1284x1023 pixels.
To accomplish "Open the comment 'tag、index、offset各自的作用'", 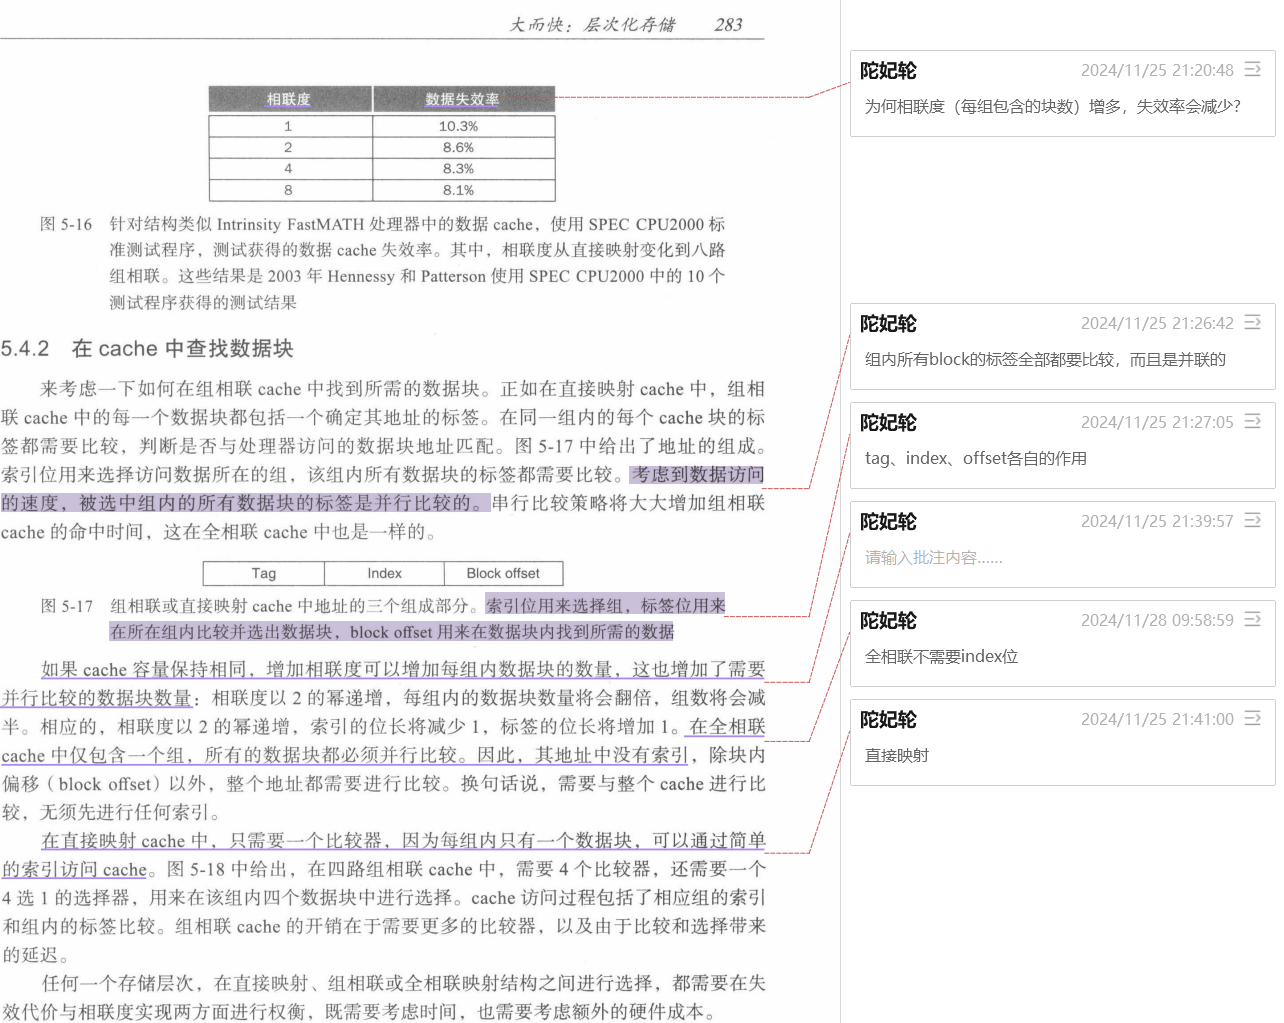I will coord(975,459).
